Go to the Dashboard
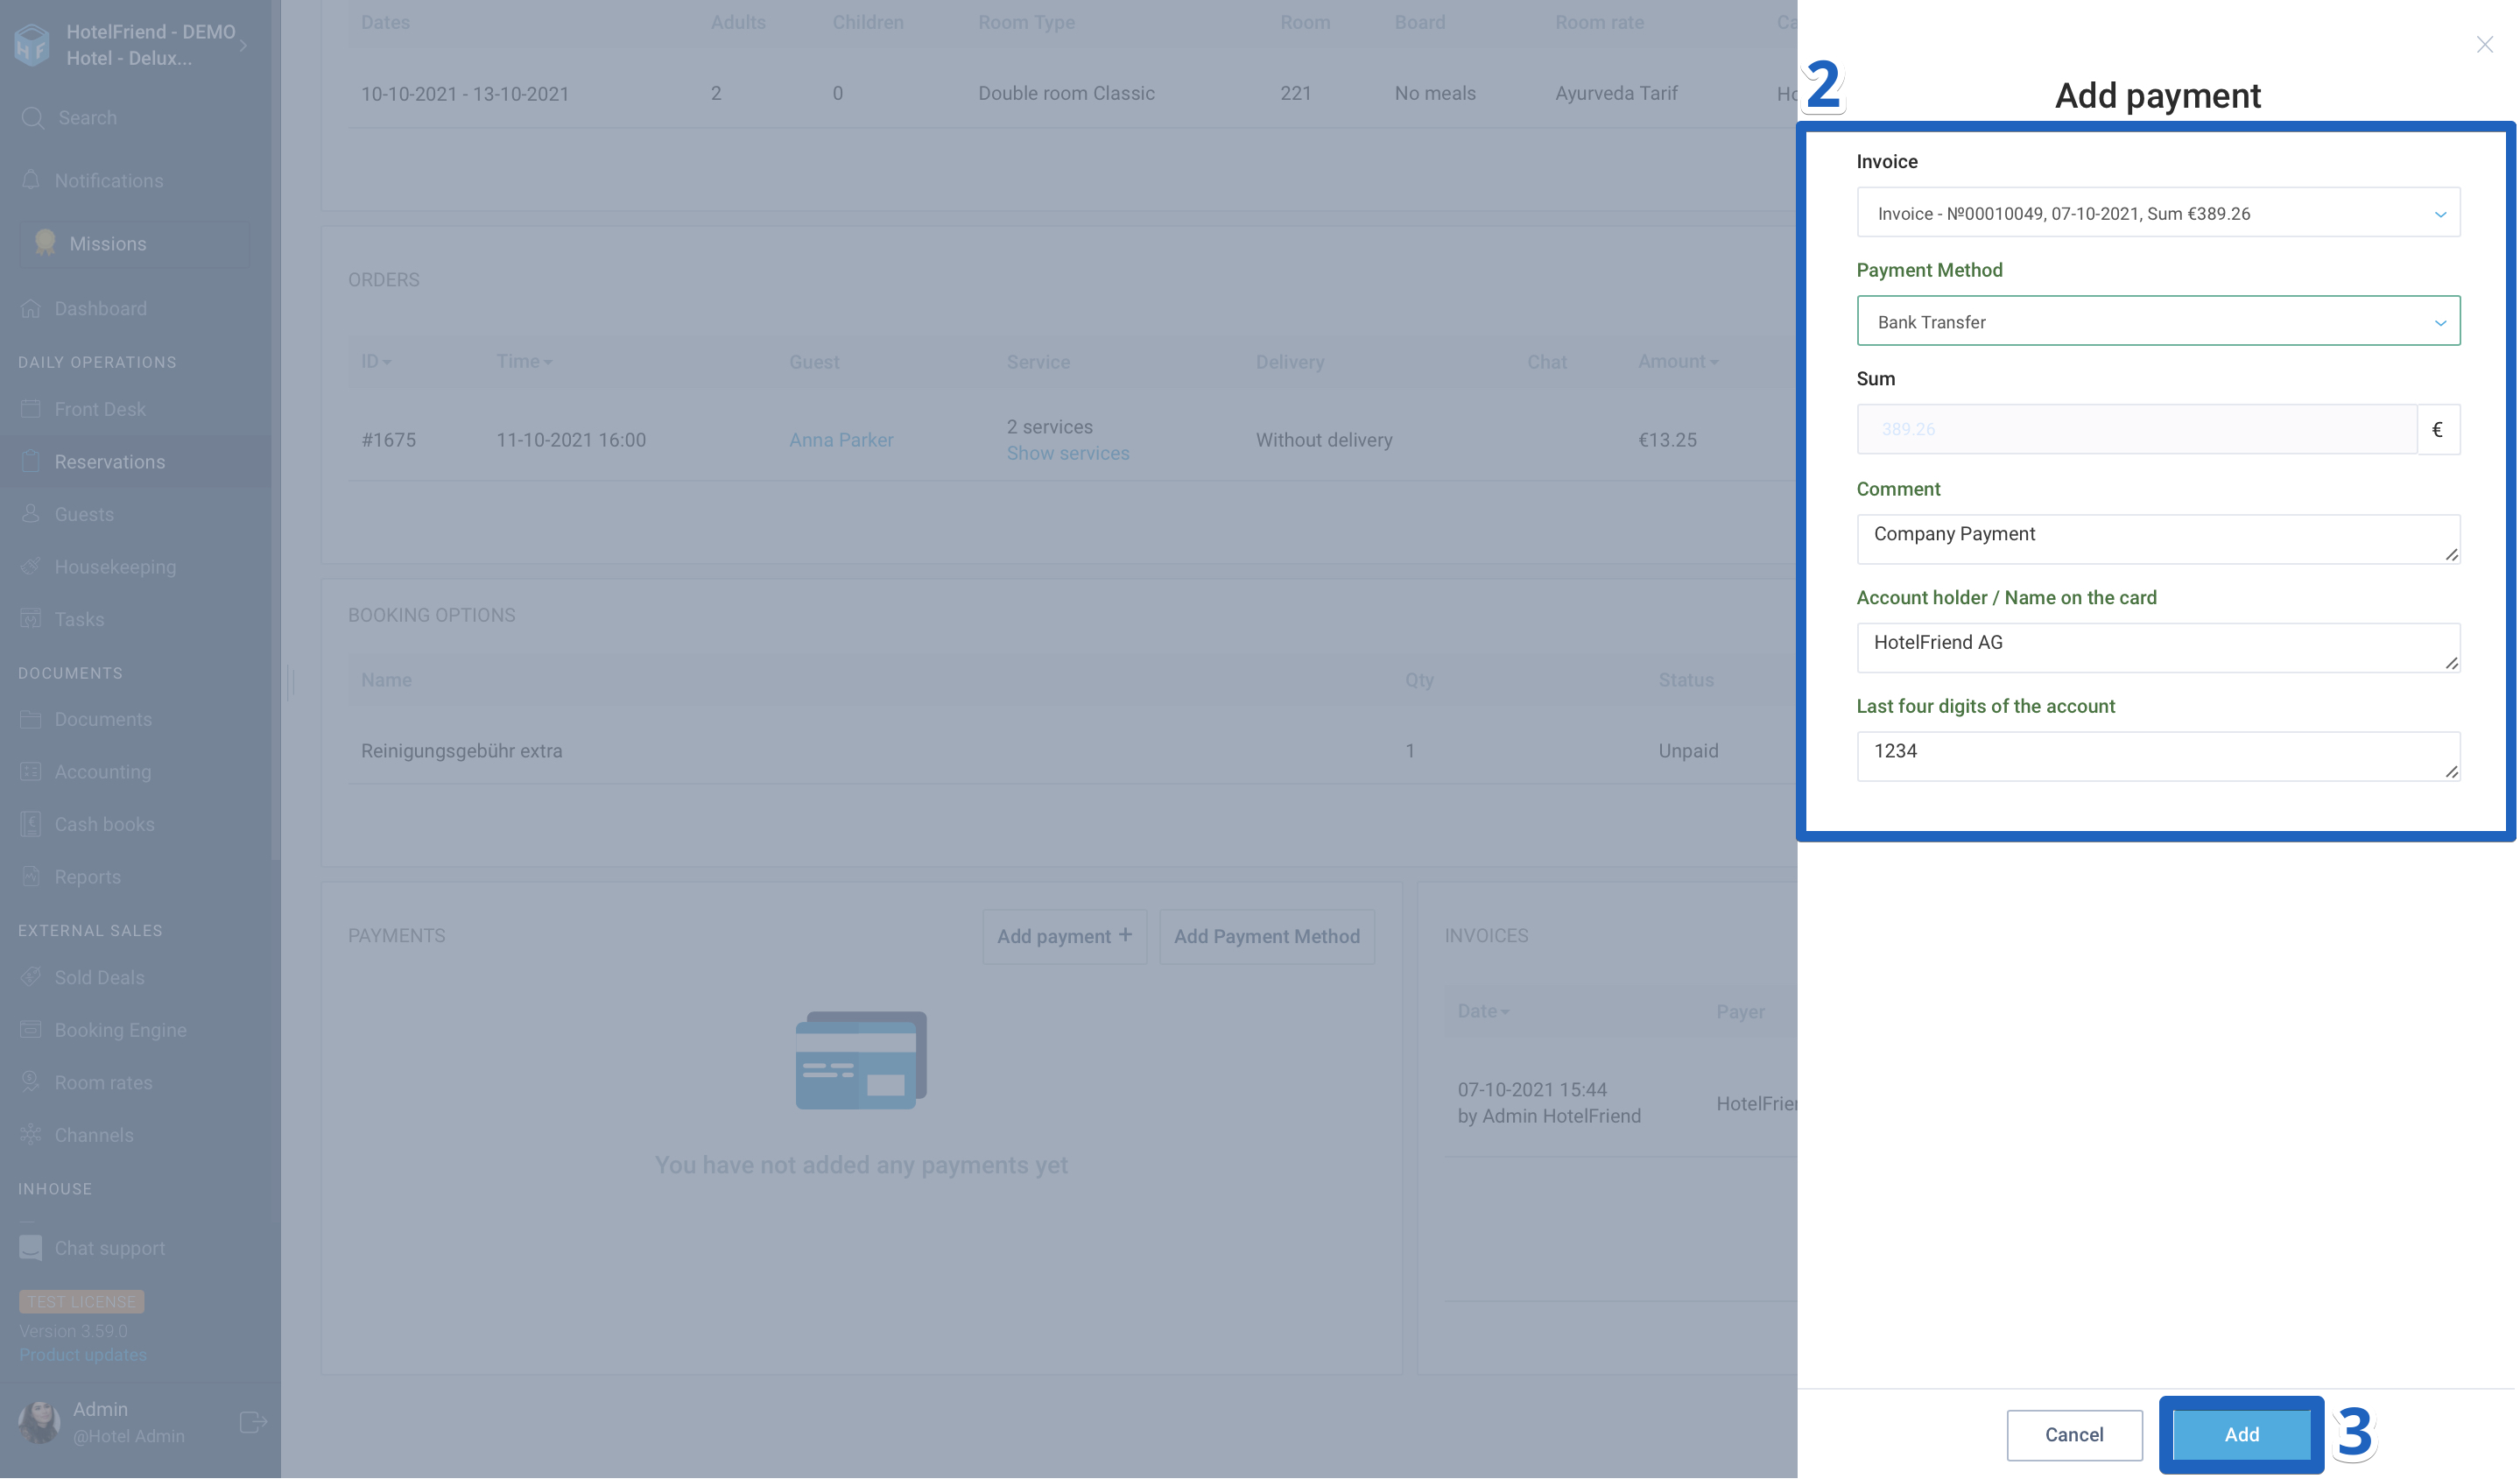2520x1479 pixels. [100, 308]
